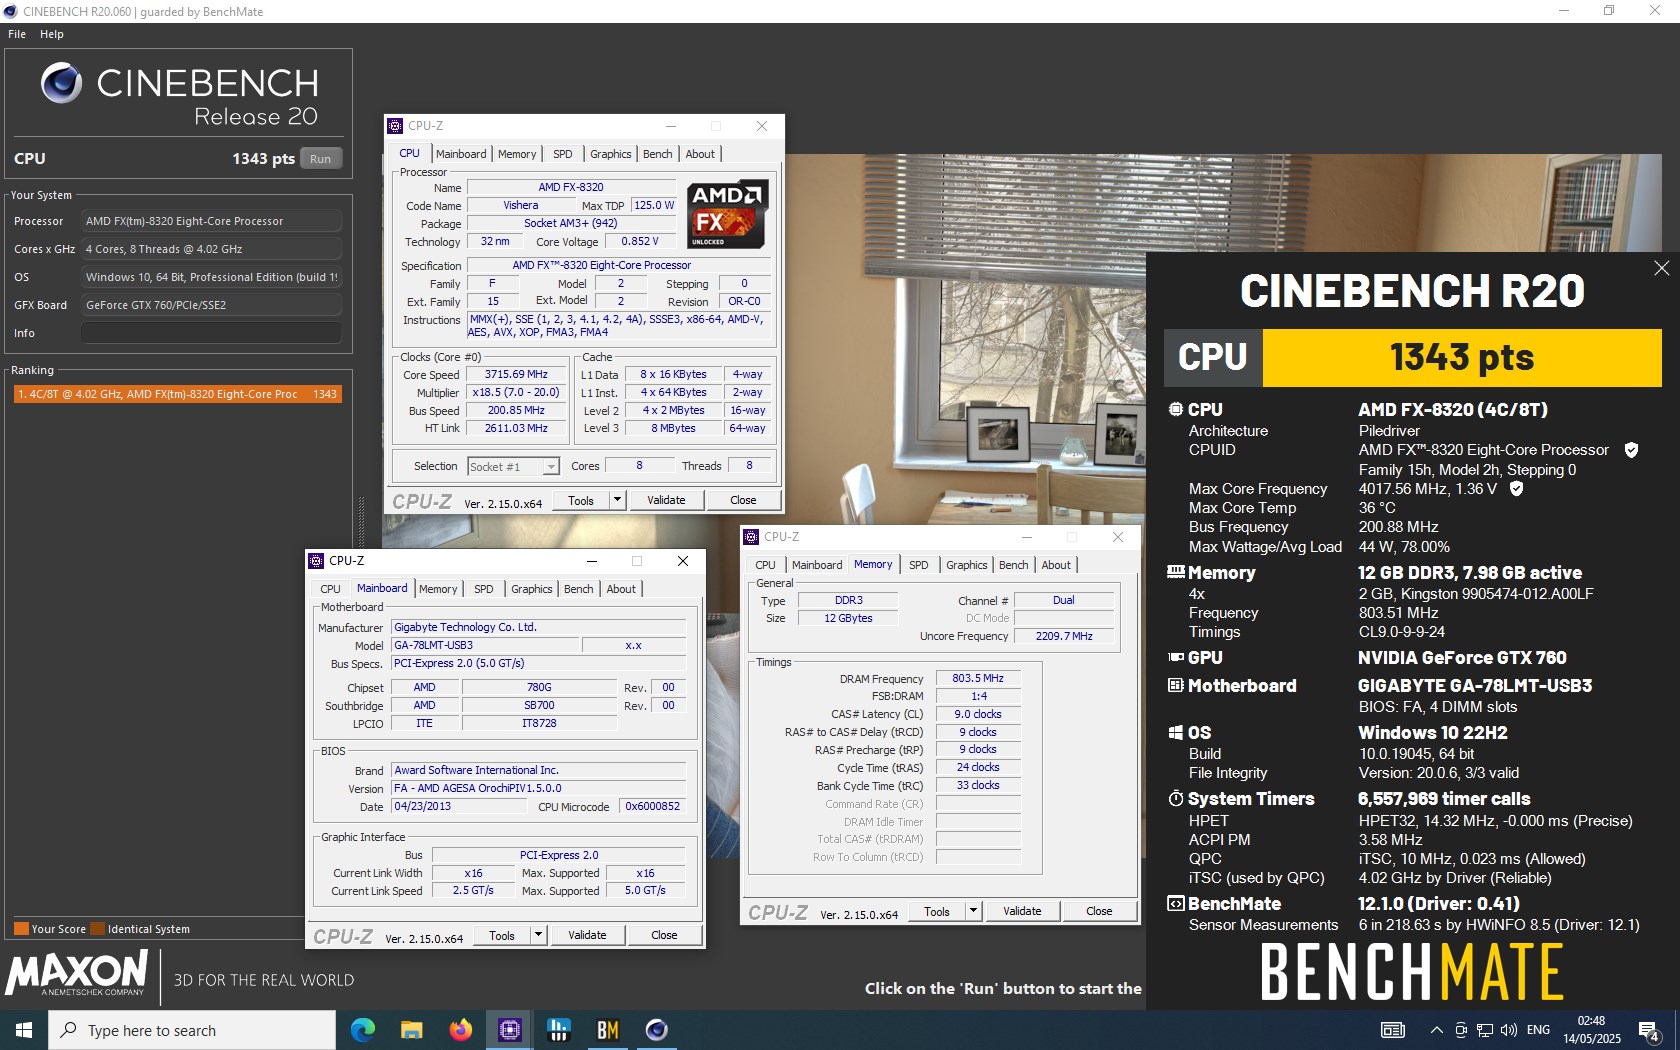Click Validate in CPU-Z Memory window
This screenshot has height=1050, width=1680.
click(1022, 911)
